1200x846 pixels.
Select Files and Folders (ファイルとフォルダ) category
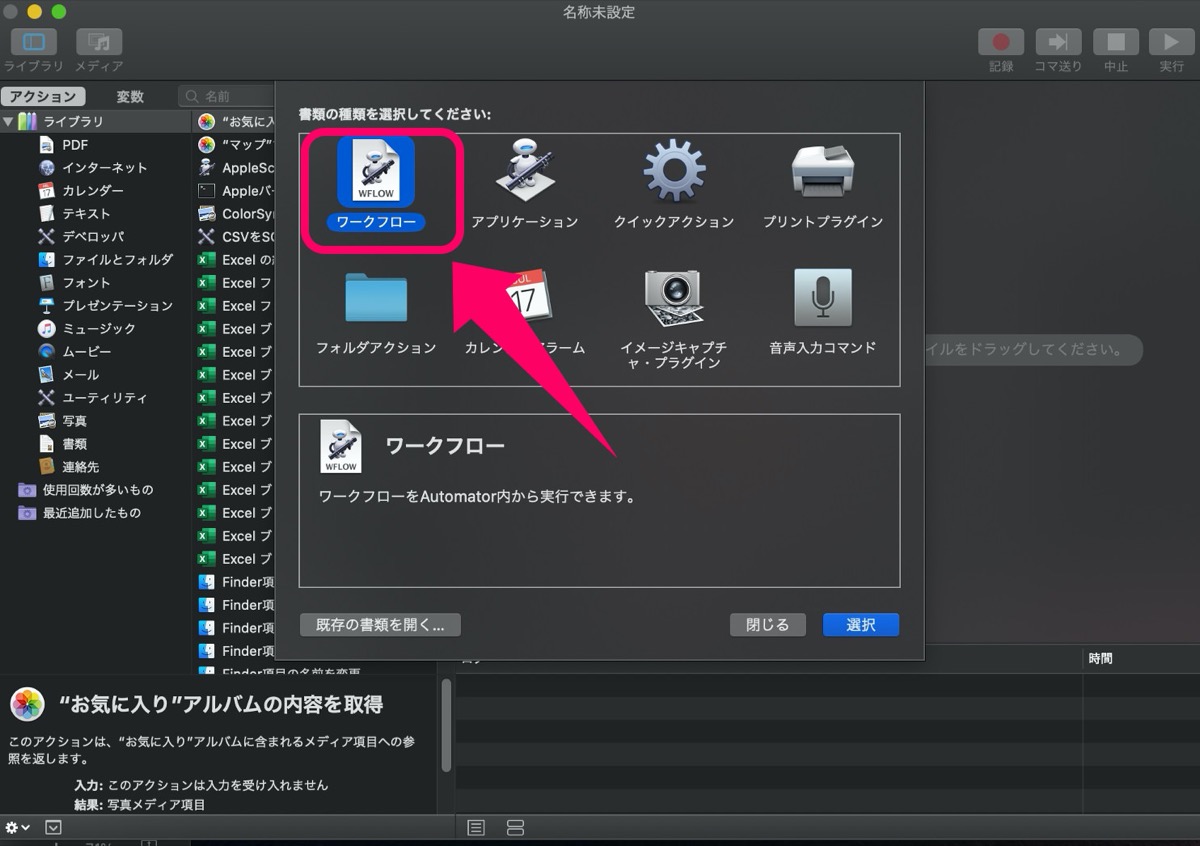(x=117, y=259)
